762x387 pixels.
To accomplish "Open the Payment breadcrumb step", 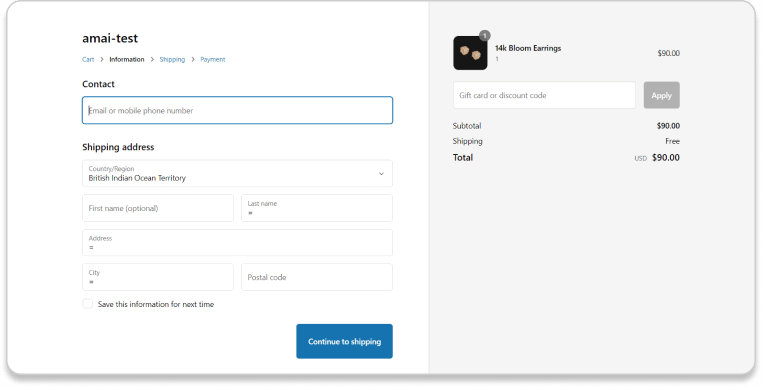I will 213,59.
